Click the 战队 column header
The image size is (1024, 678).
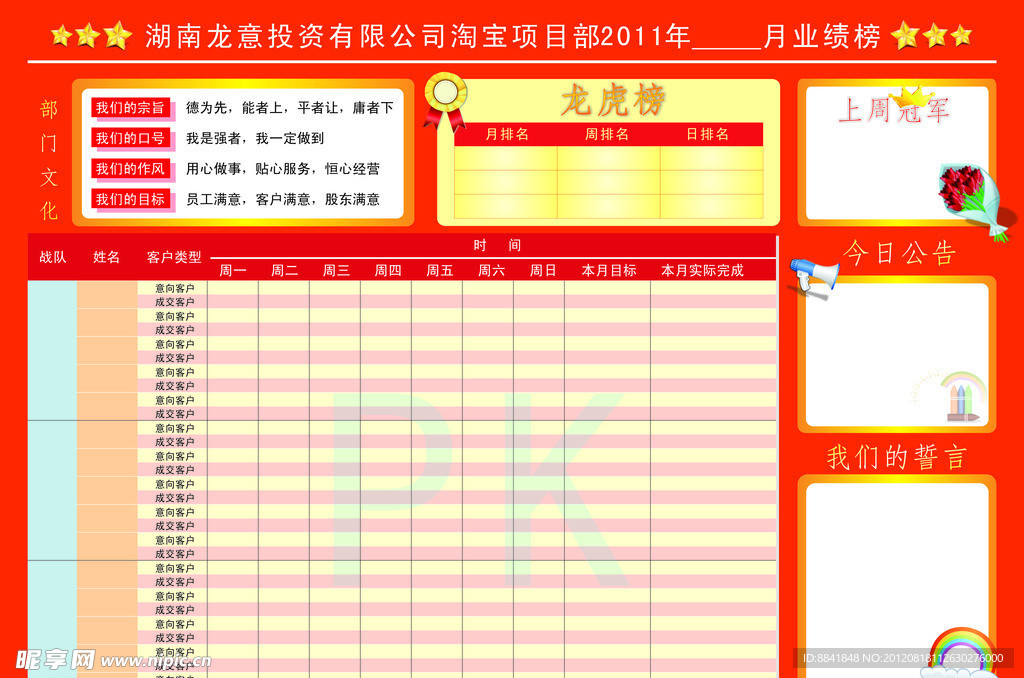pyautogui.click(x=53, y=257)
